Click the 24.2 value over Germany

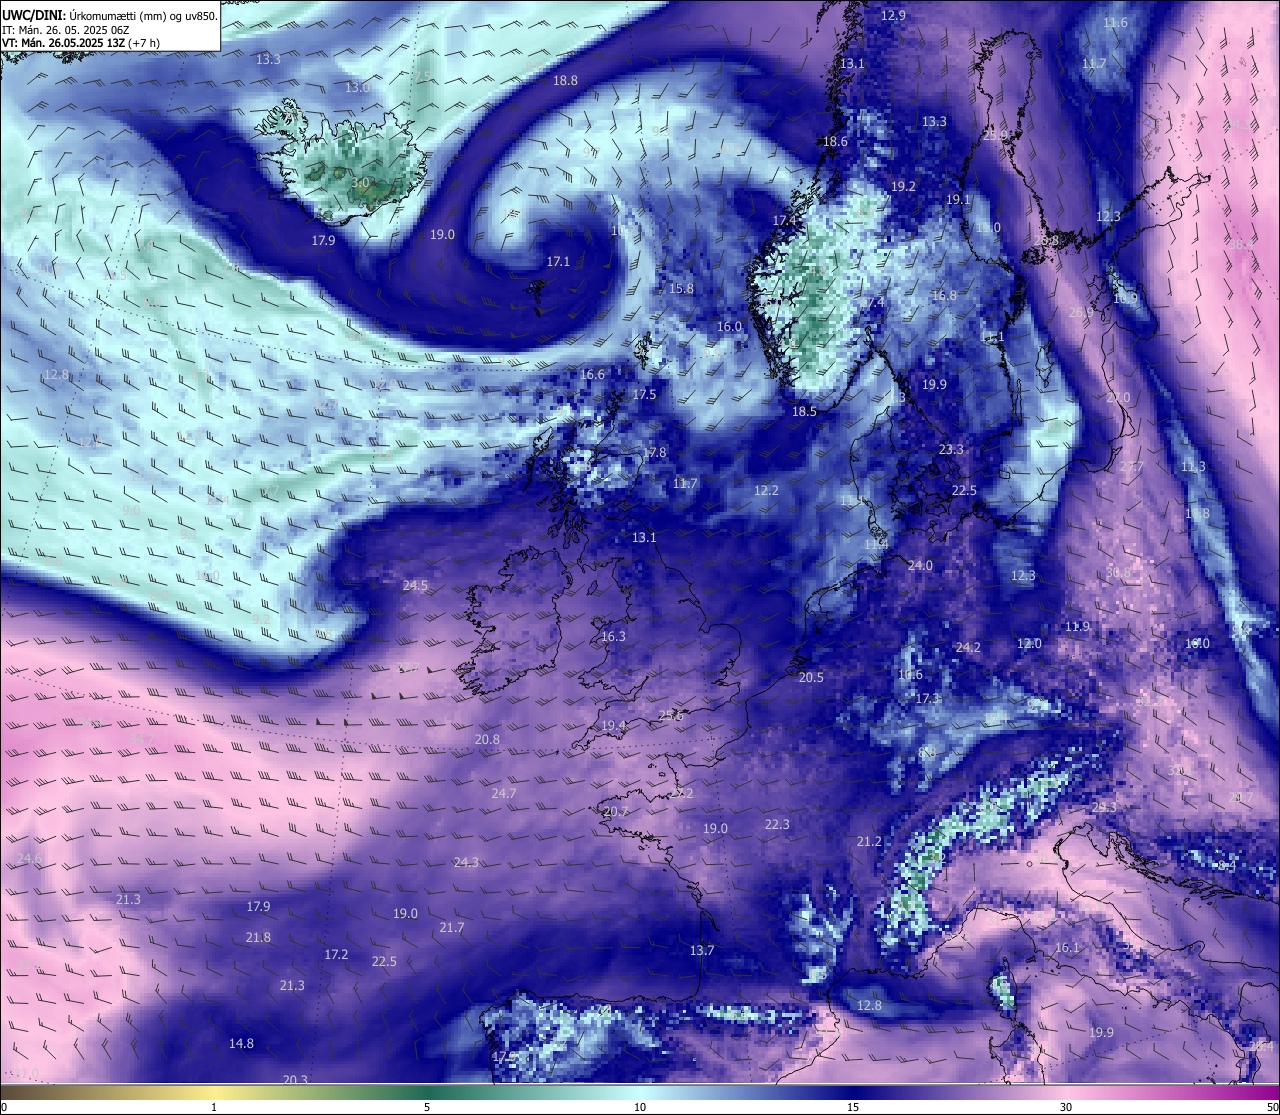(x=968, y=648)
